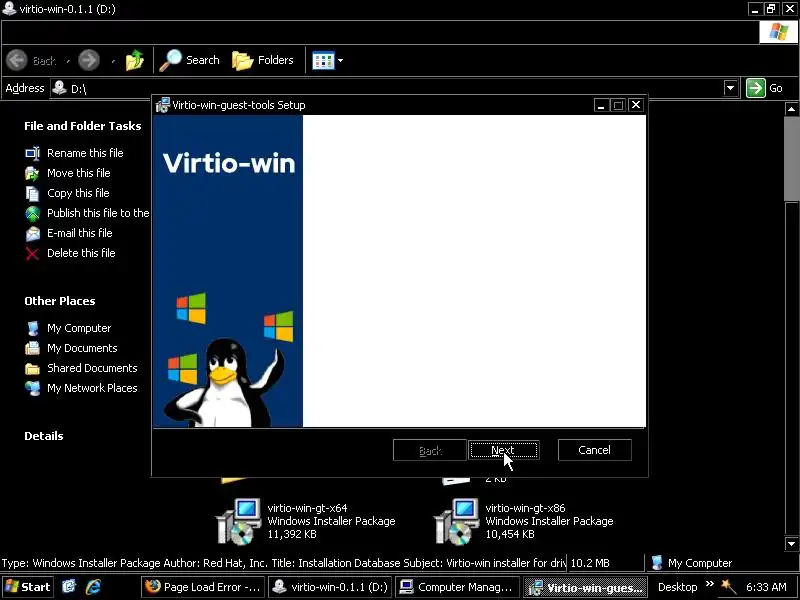Open My Documents from Other Places
This screenshot has height=600, width=800.
point(82,348)
